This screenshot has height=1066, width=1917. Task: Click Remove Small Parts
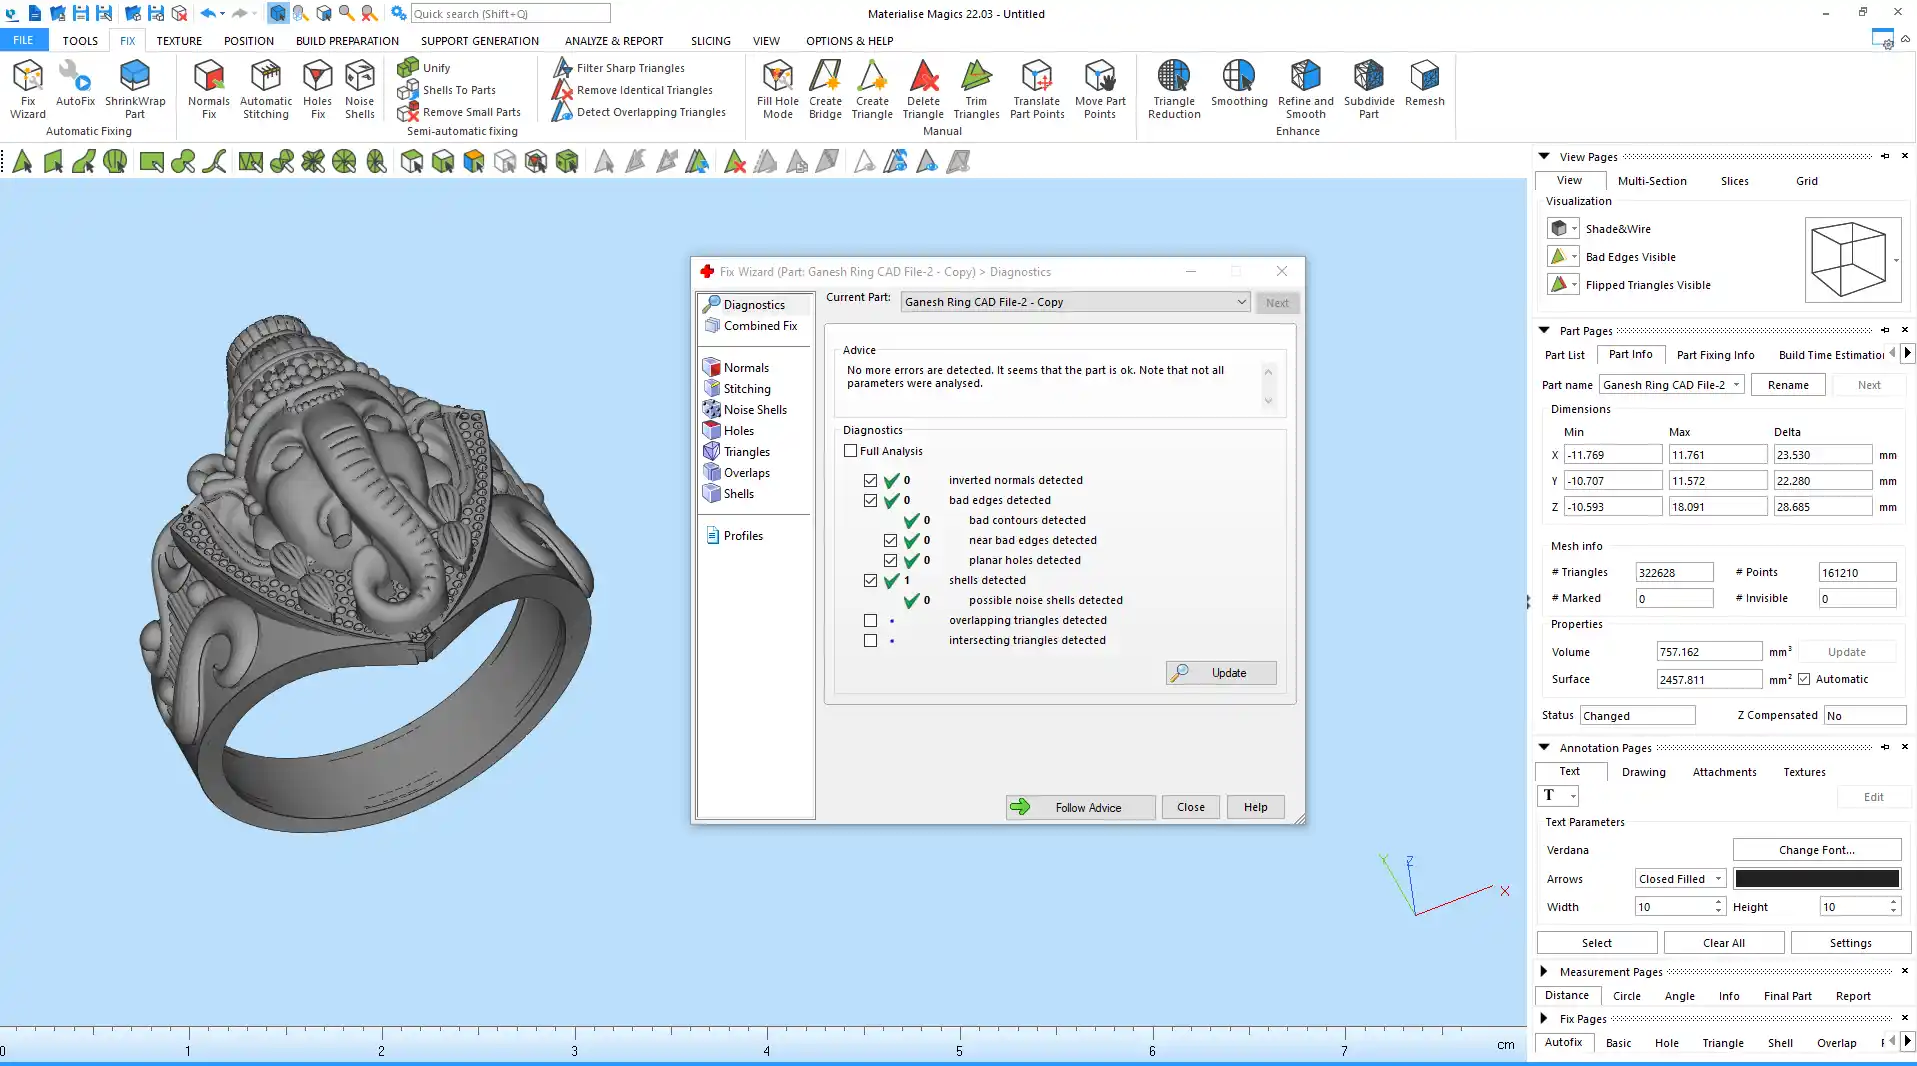tap(459, 112)
